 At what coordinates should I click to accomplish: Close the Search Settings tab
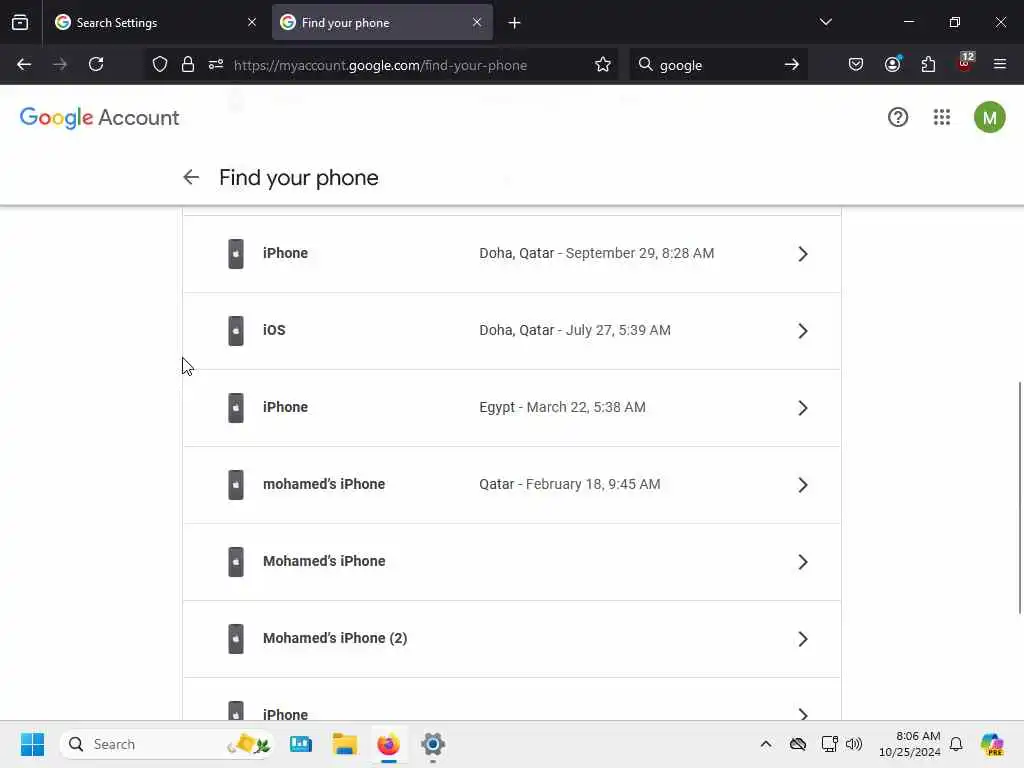pyautogui.click(x=252, y=22)
